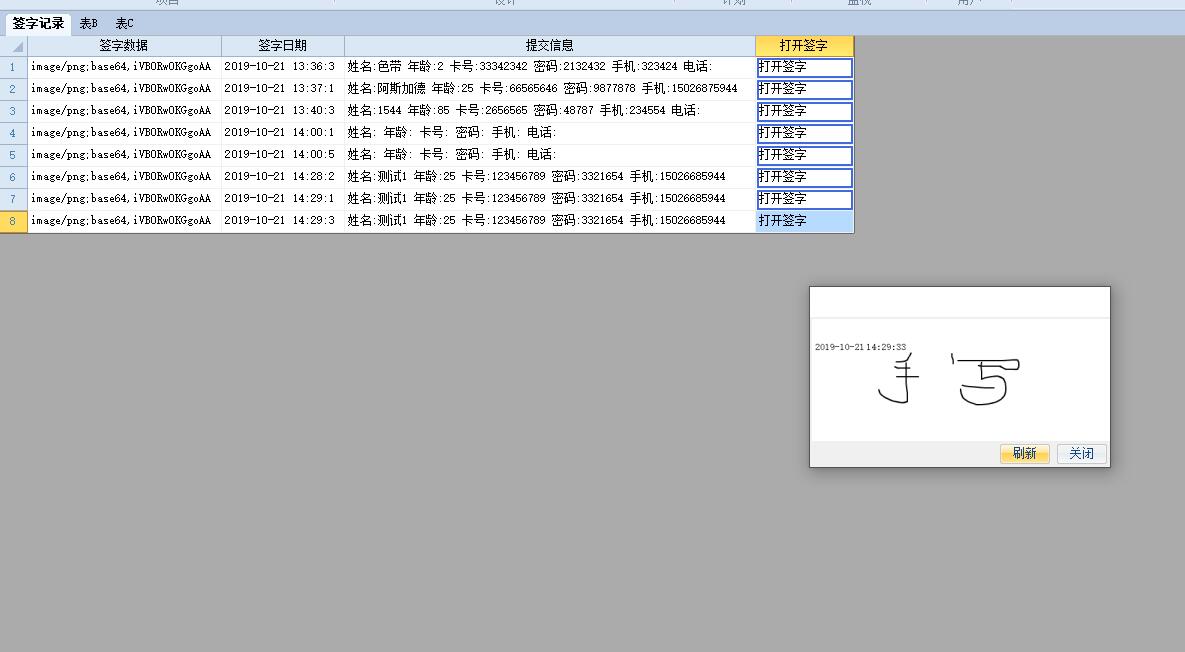Click 打开签字 button in row 3

click(x=805, y=111)
